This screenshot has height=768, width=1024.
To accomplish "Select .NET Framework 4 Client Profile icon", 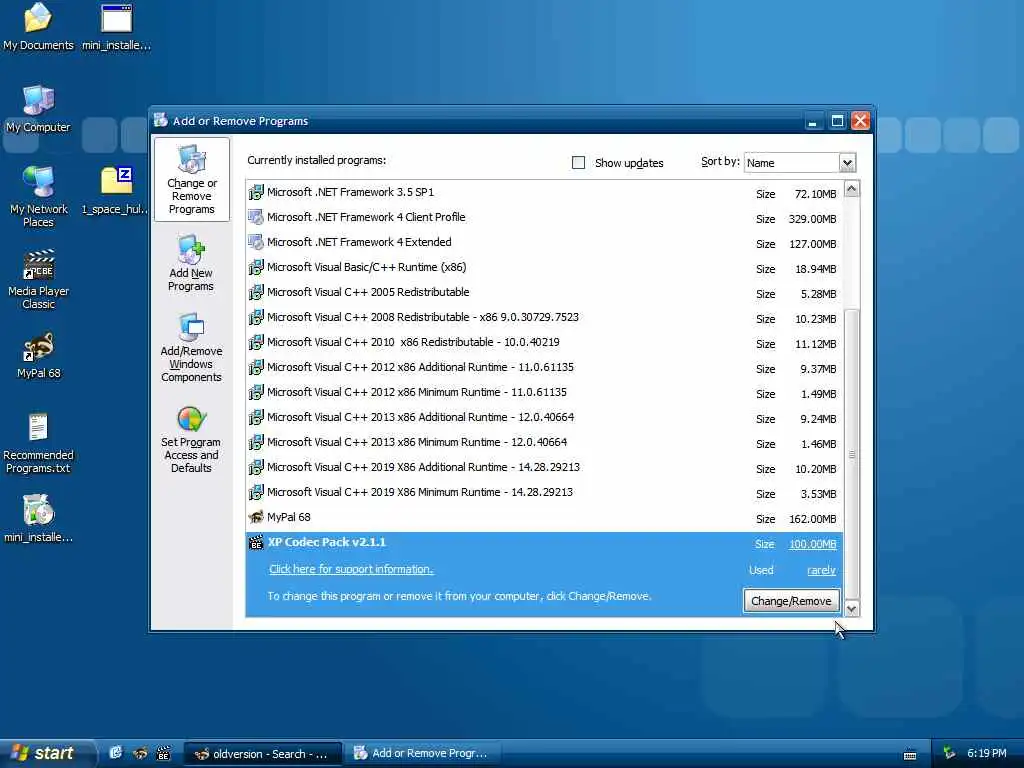I will coord(256,217).
